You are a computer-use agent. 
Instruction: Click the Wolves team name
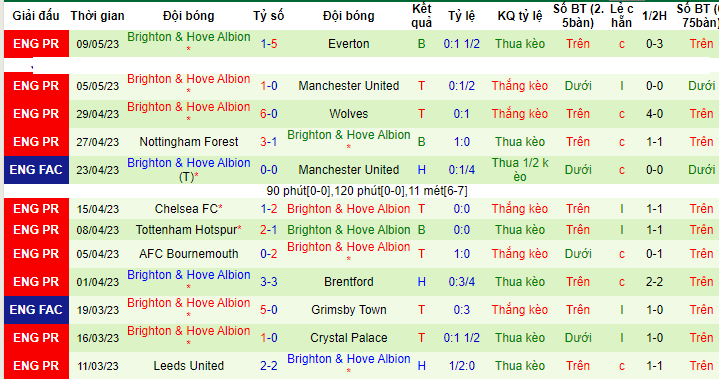pyautogui.click(x=348, y=114)
